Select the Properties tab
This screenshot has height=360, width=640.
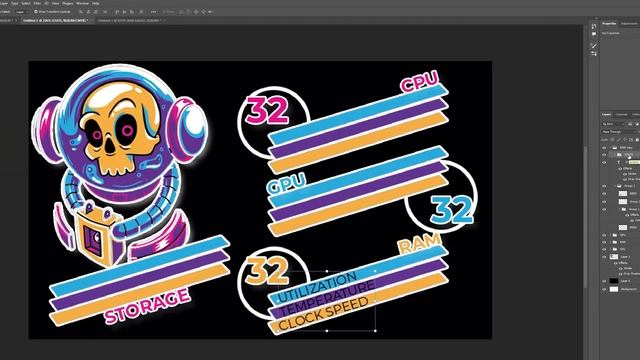coord(609,24)
